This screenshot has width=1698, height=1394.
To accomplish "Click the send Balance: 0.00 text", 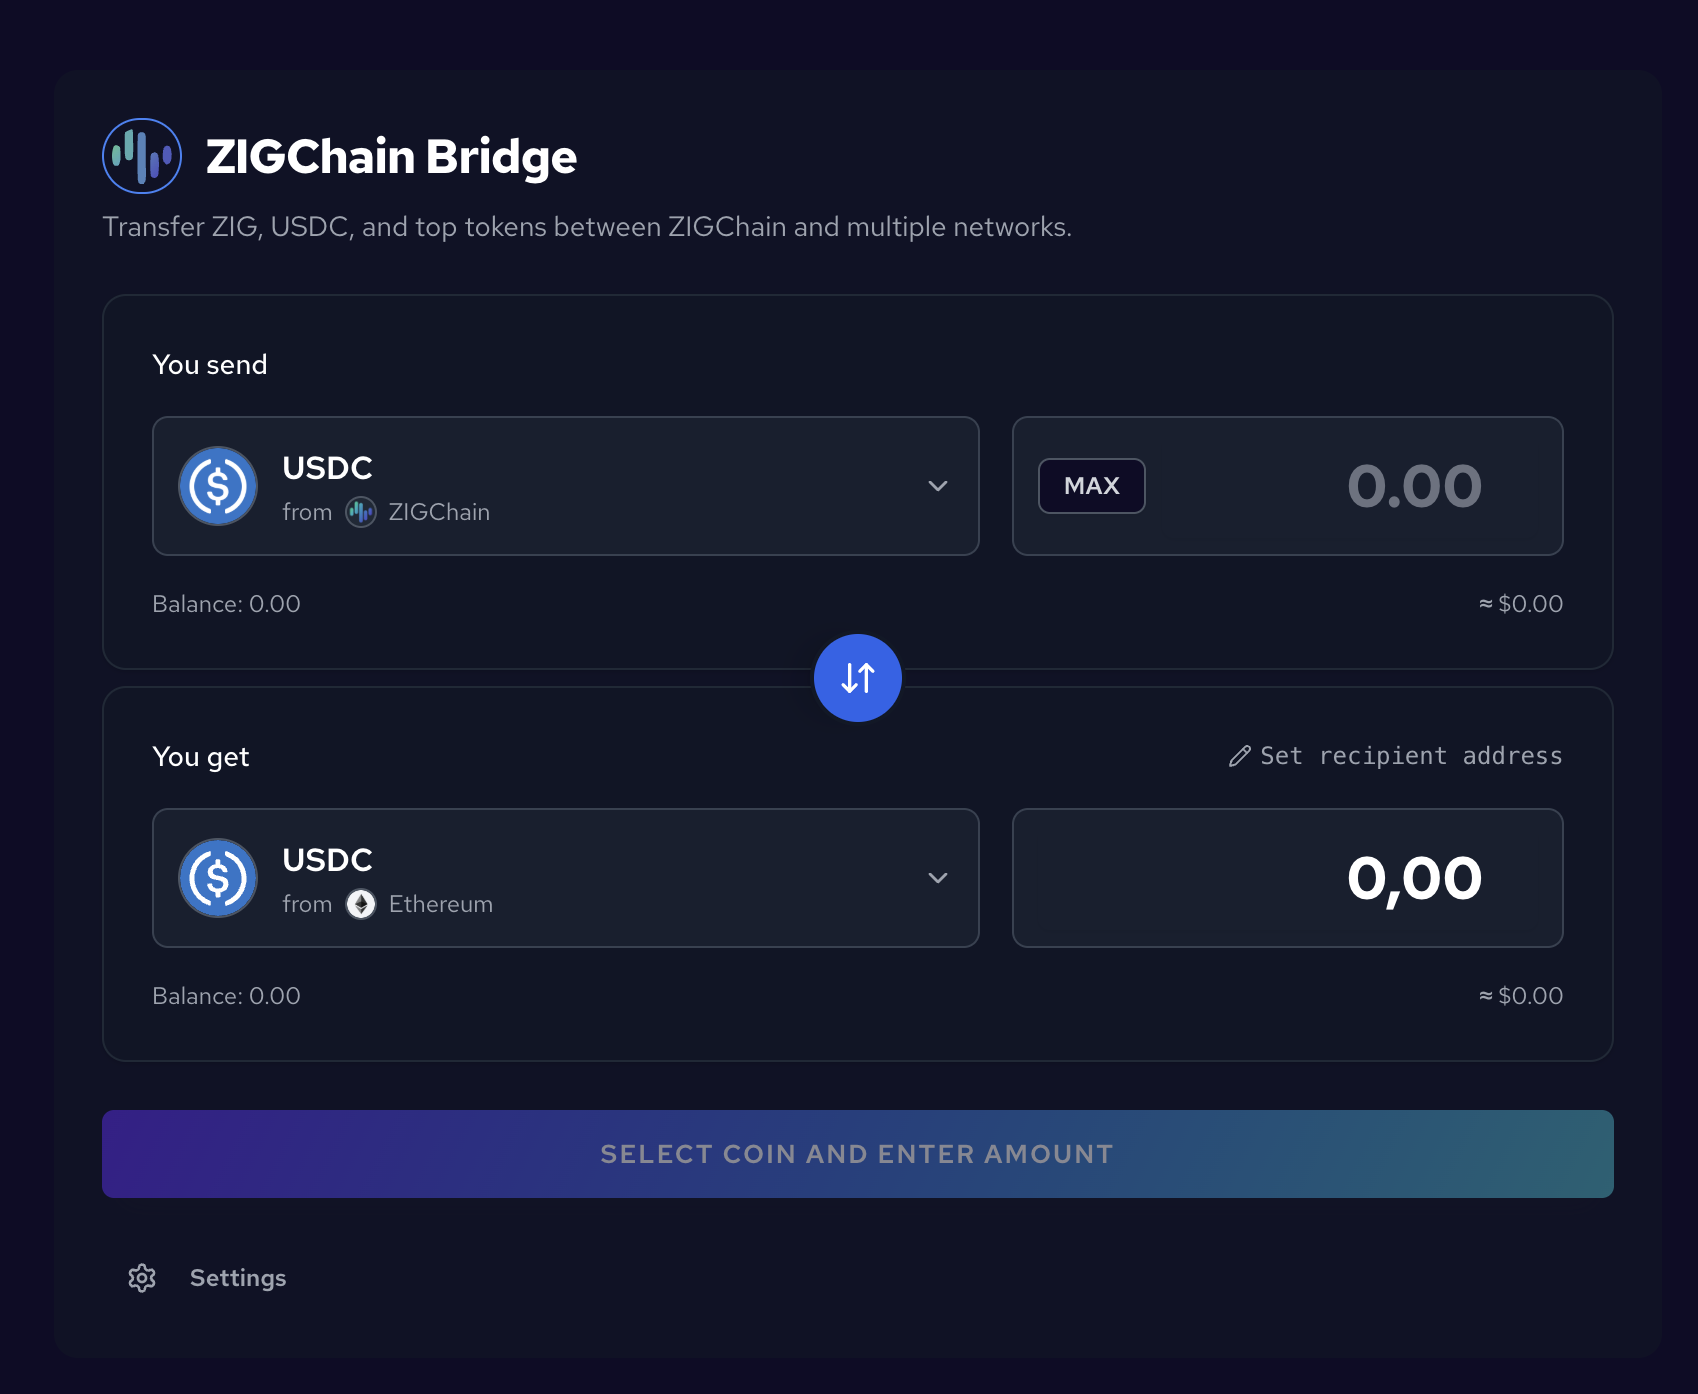I will [x=226, y=604].
